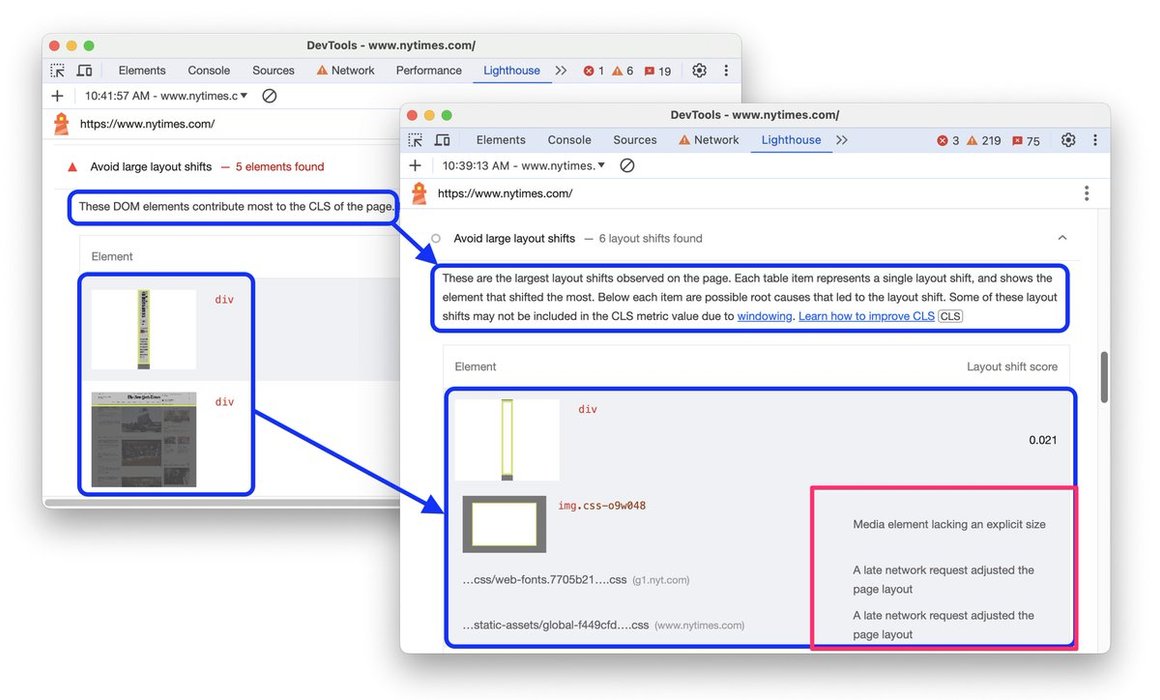Click img.css-o9w048 element thumbnail
Image resolution: width=1160 pixels, height=700 pixels.
pos(505,524)
